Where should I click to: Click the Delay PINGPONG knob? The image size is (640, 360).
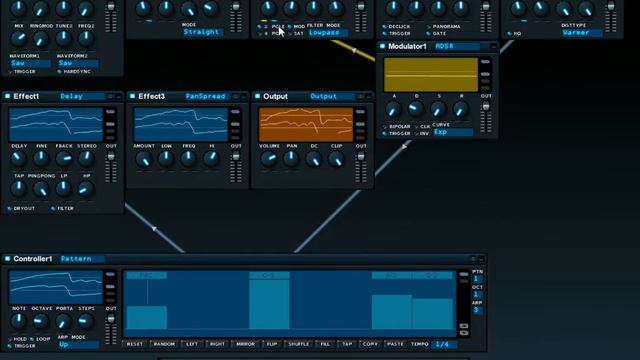[41, 189]
